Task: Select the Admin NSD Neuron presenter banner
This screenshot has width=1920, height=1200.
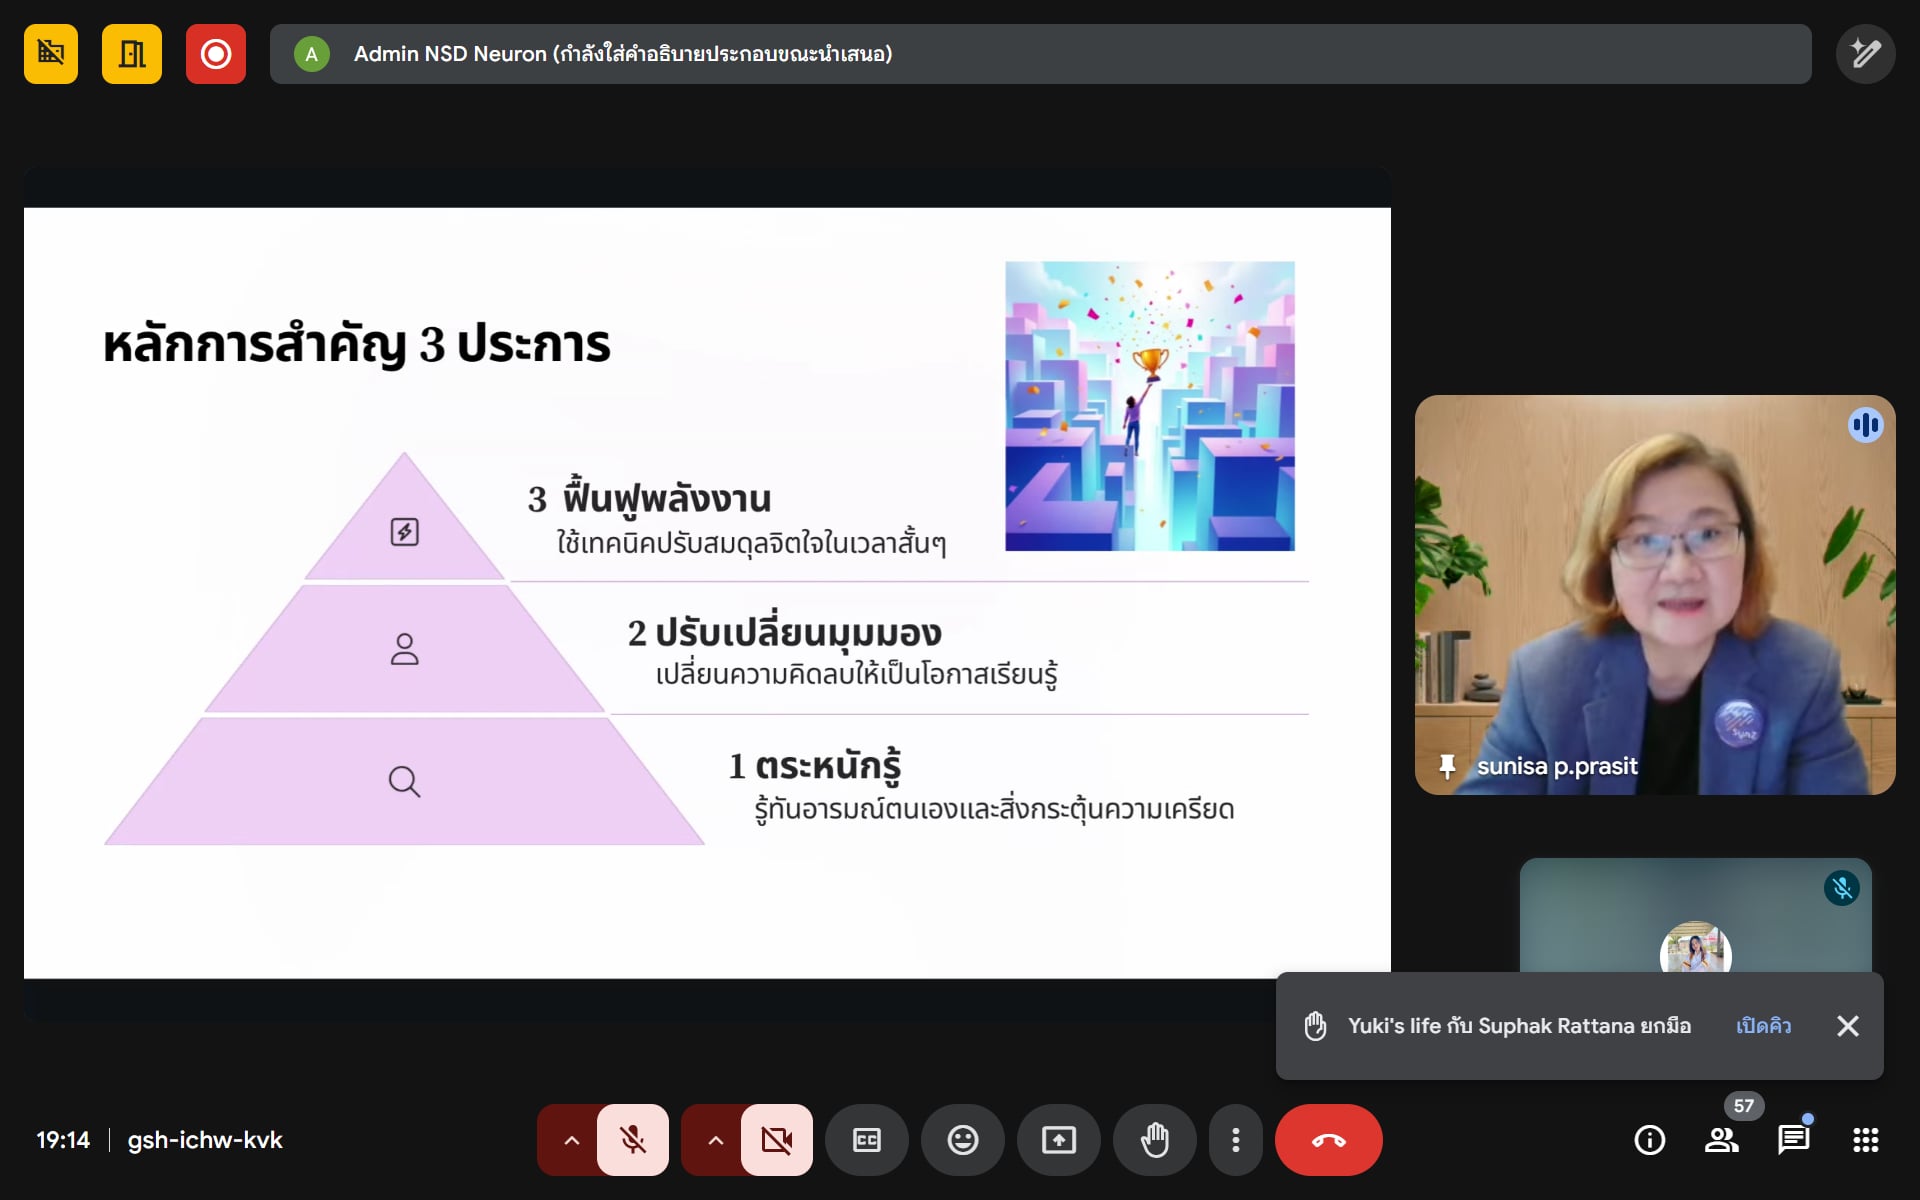Action: 1040,54
